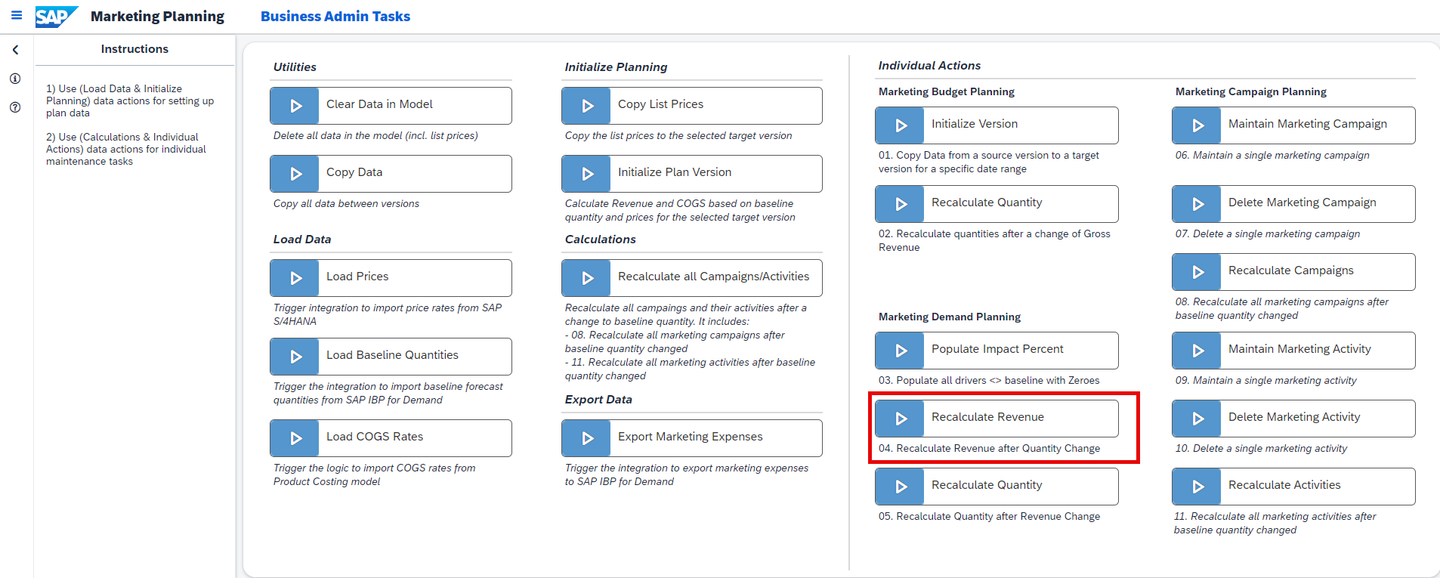Click text '03. Populate all drivers <> baseline with Zeroes'

pyautogui.click(x=988, y=380)
